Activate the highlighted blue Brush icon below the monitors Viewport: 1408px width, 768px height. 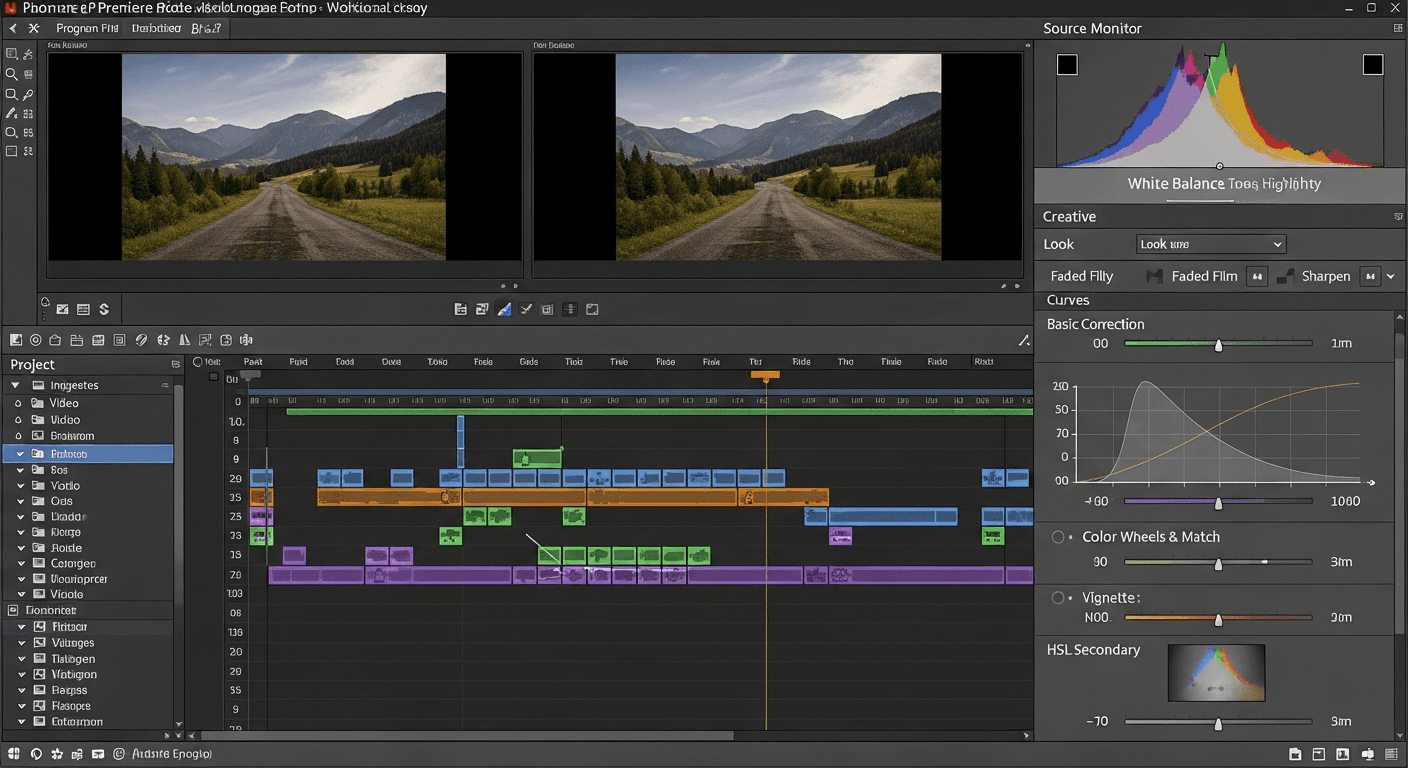(x=504, y=309)
